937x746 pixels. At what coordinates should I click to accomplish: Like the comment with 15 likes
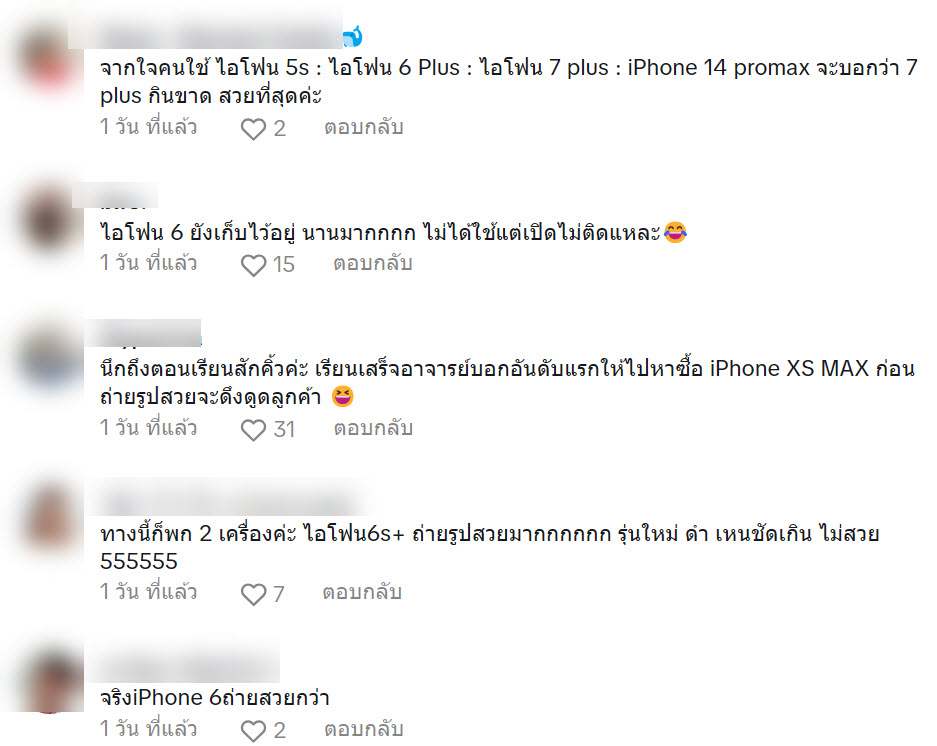pos(253,265)
